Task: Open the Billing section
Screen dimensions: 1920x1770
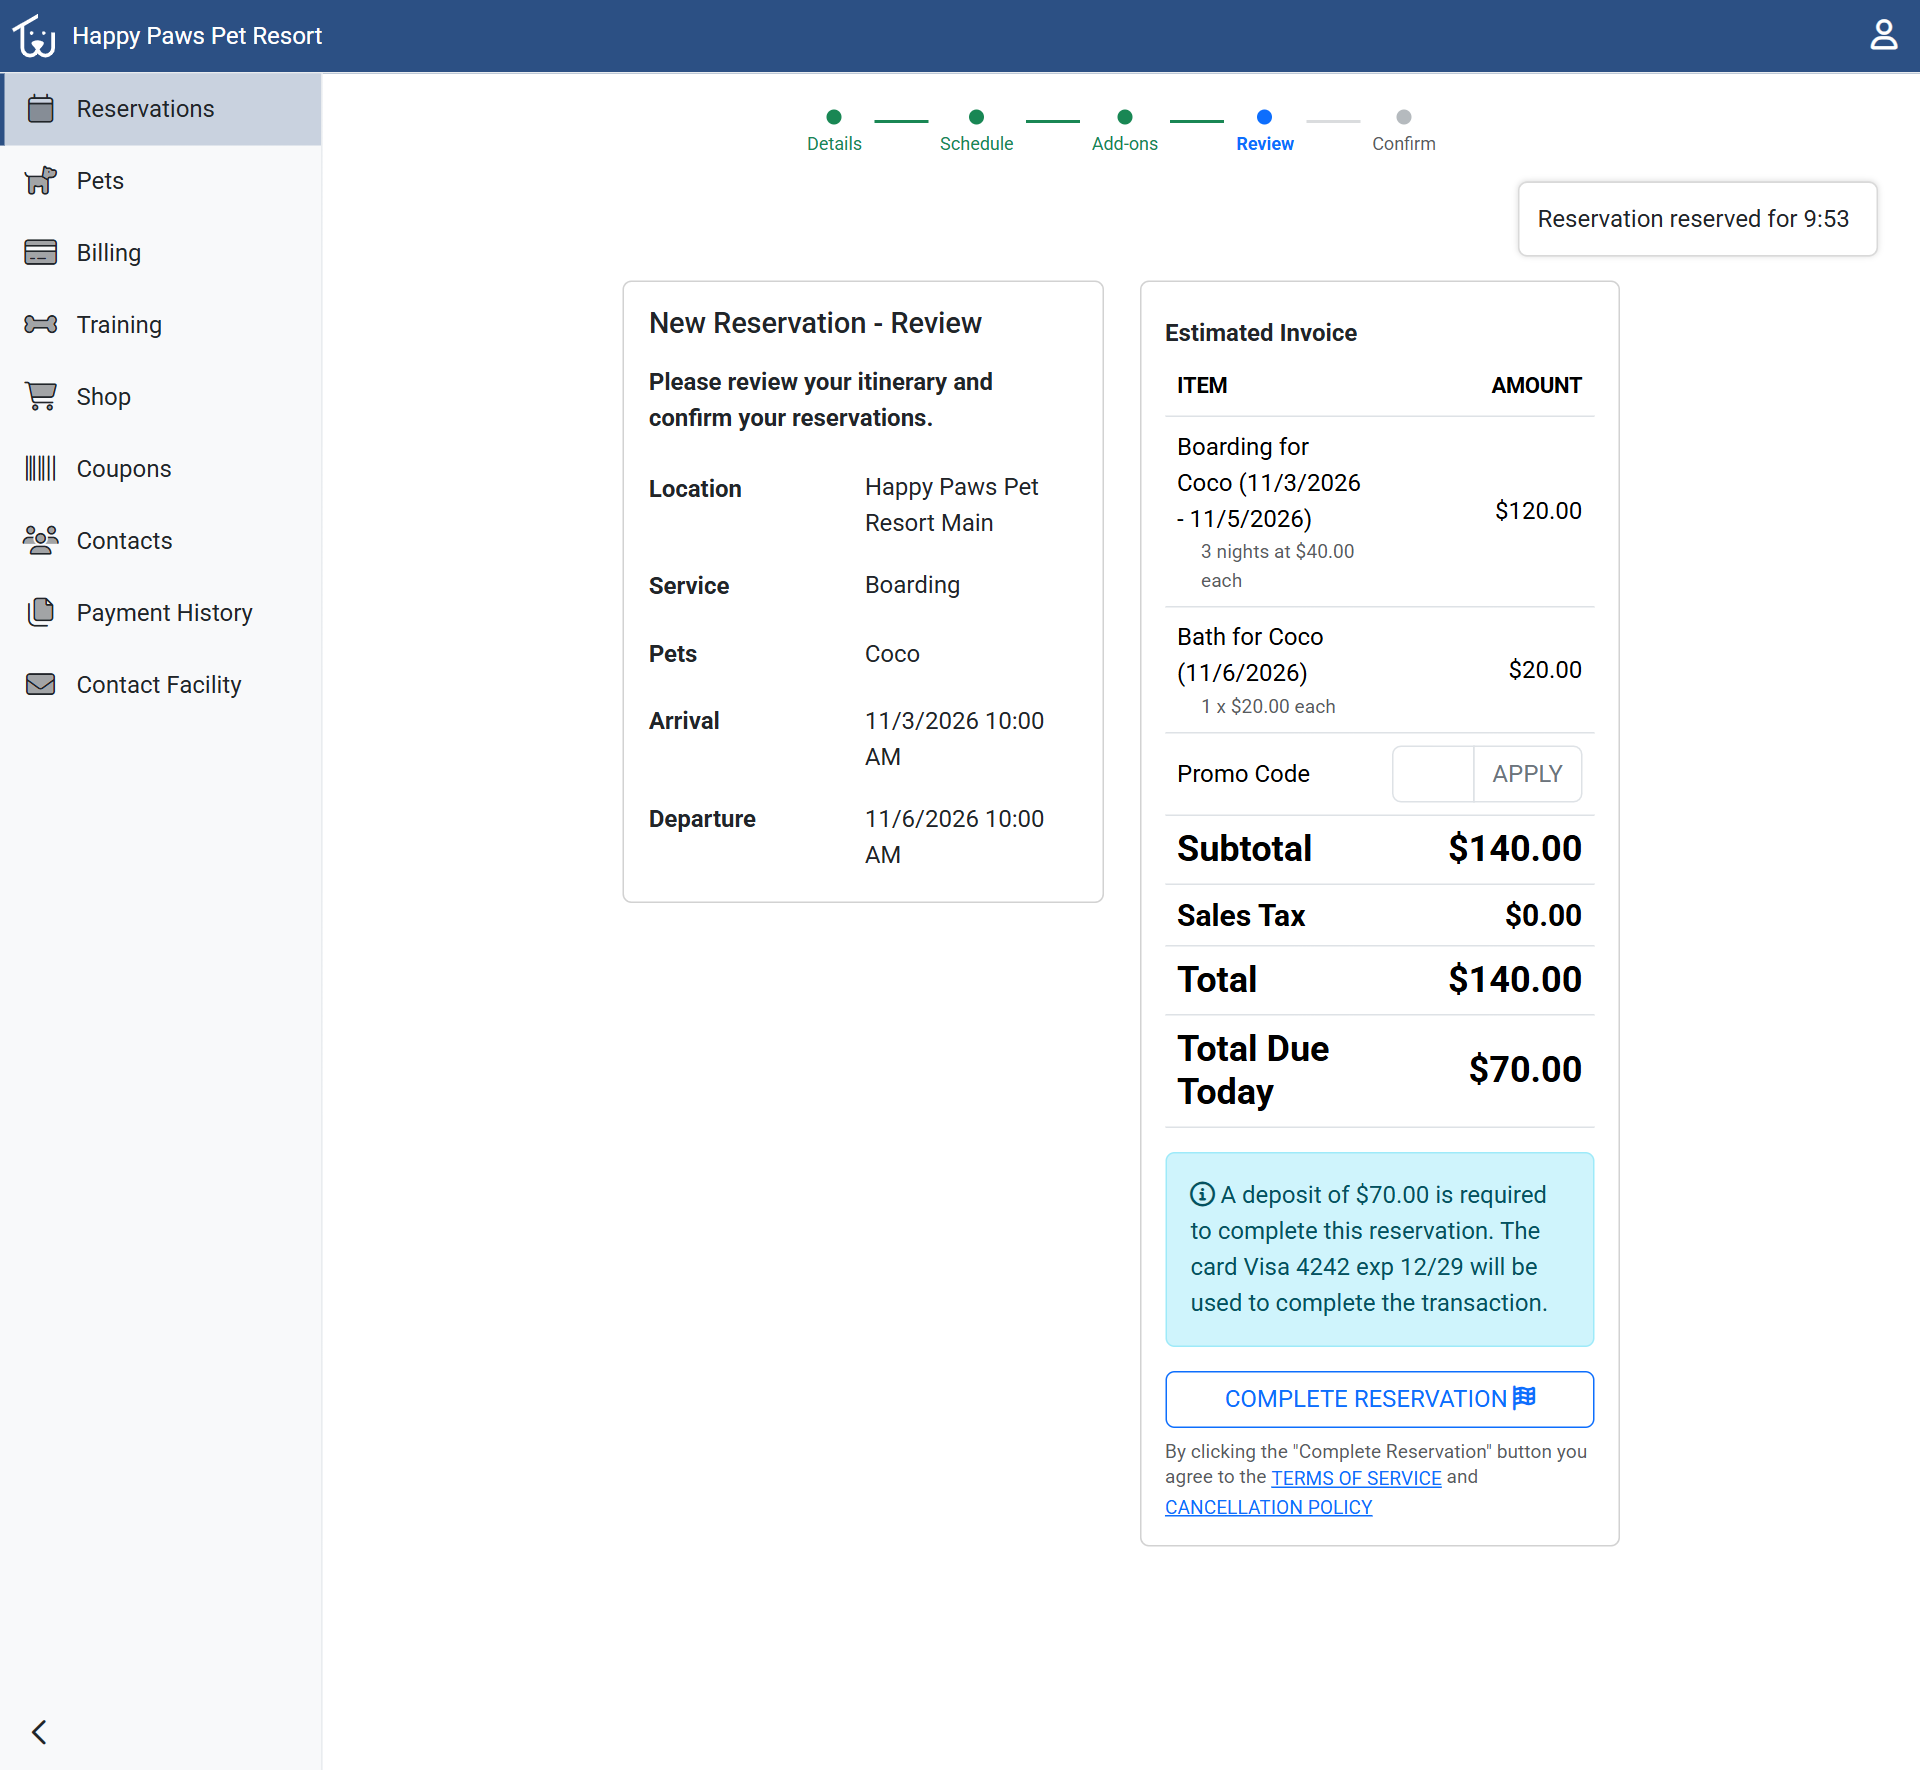Action: (162, 253)
